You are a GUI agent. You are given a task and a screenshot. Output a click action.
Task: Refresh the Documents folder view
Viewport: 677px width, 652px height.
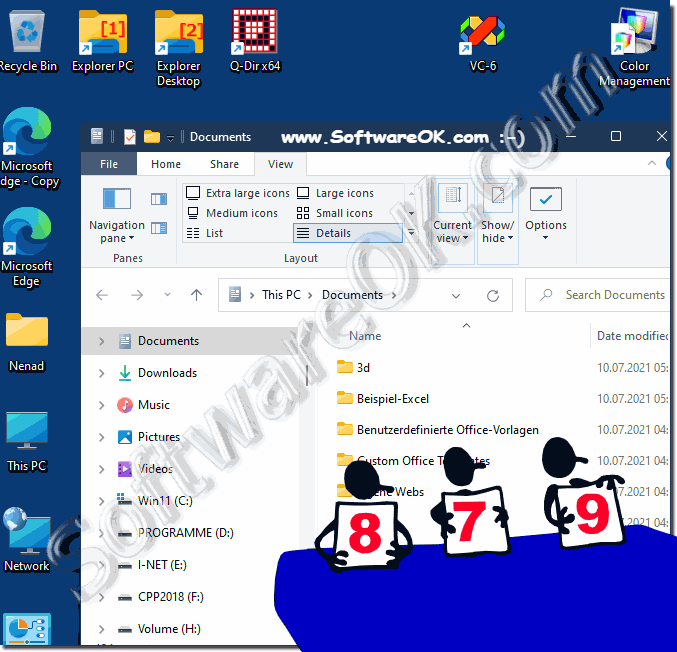(x=493, y=295)
